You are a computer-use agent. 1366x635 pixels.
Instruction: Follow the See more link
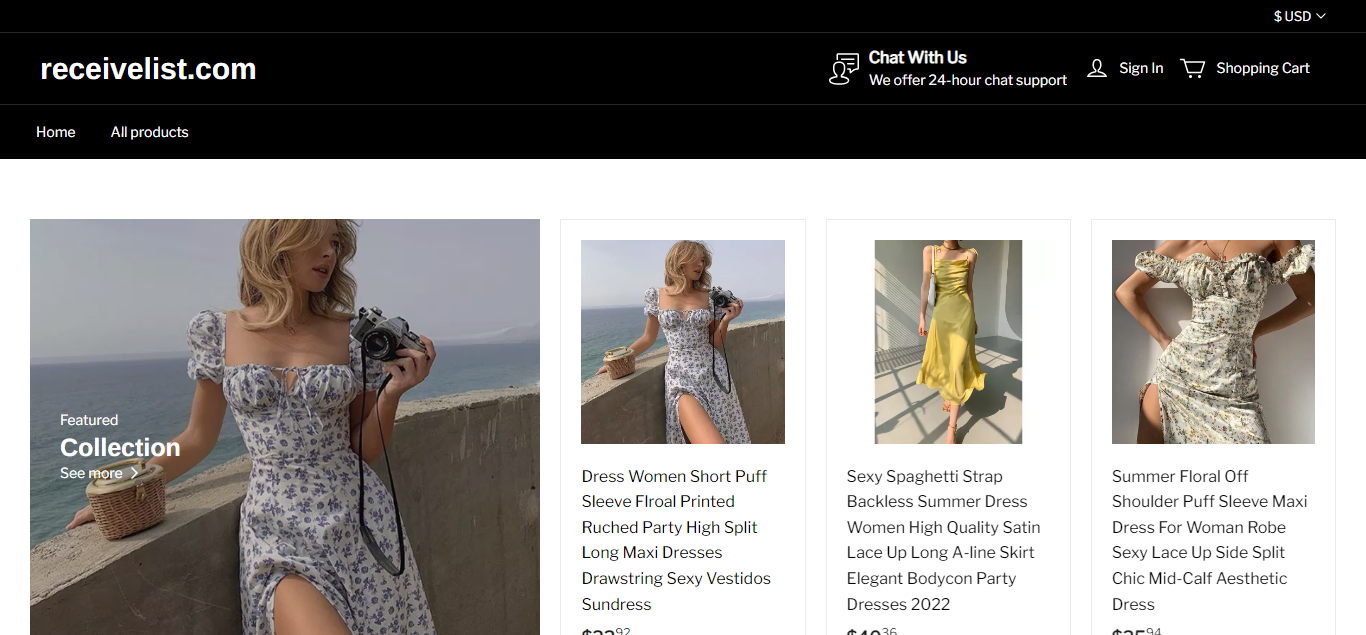91,474
